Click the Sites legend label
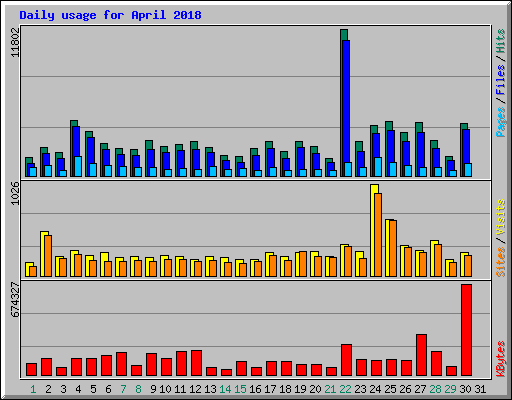Screen dimensions: 512x400 tap(500, 262)
